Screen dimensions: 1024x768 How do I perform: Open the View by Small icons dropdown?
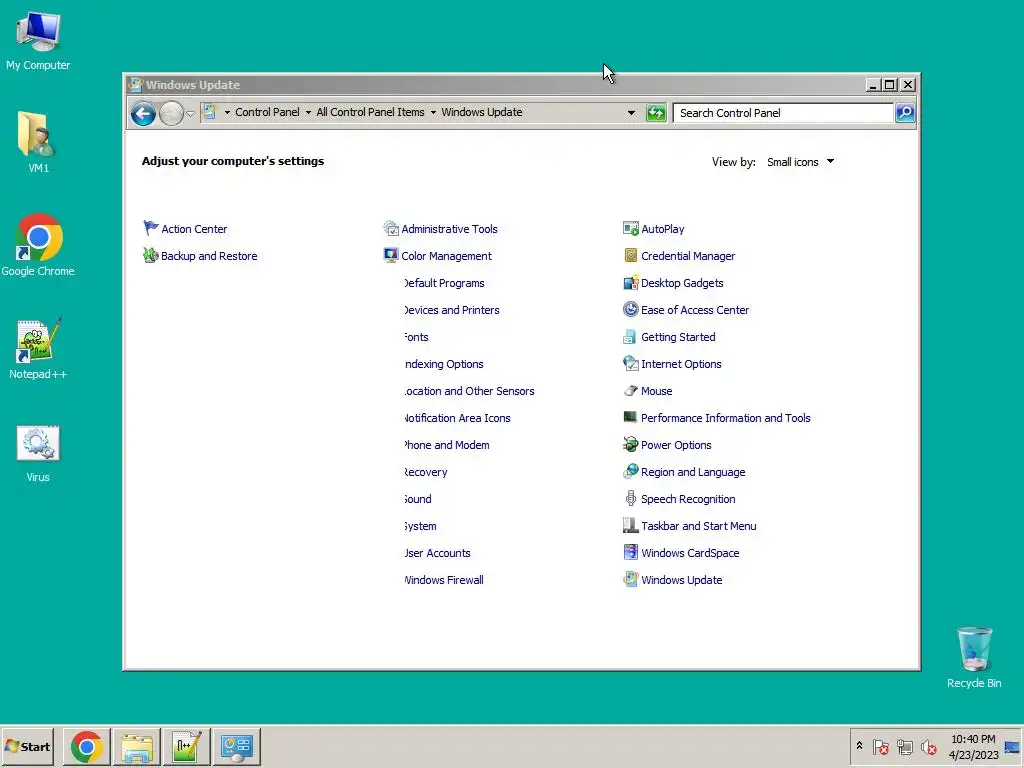(801, 162)
